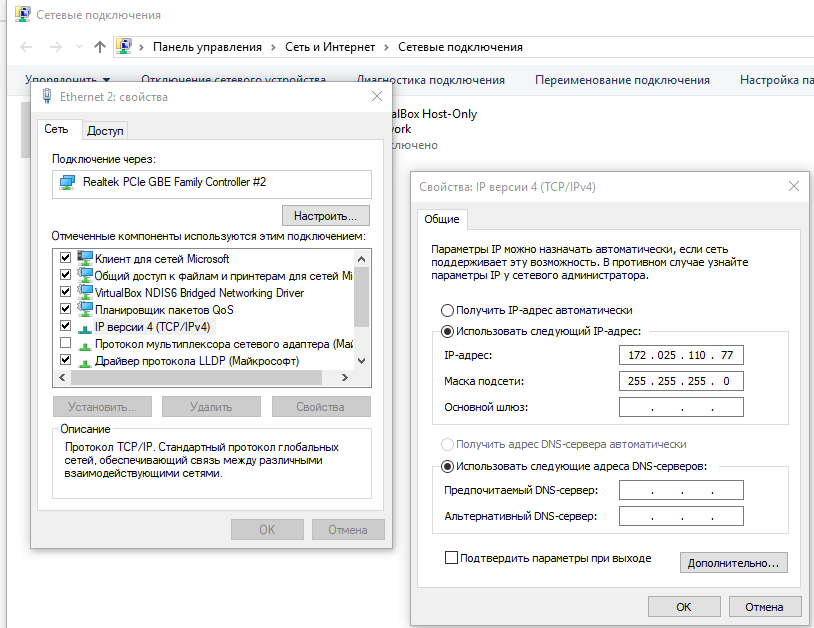Click the Настроить... button

click(325, 216)
